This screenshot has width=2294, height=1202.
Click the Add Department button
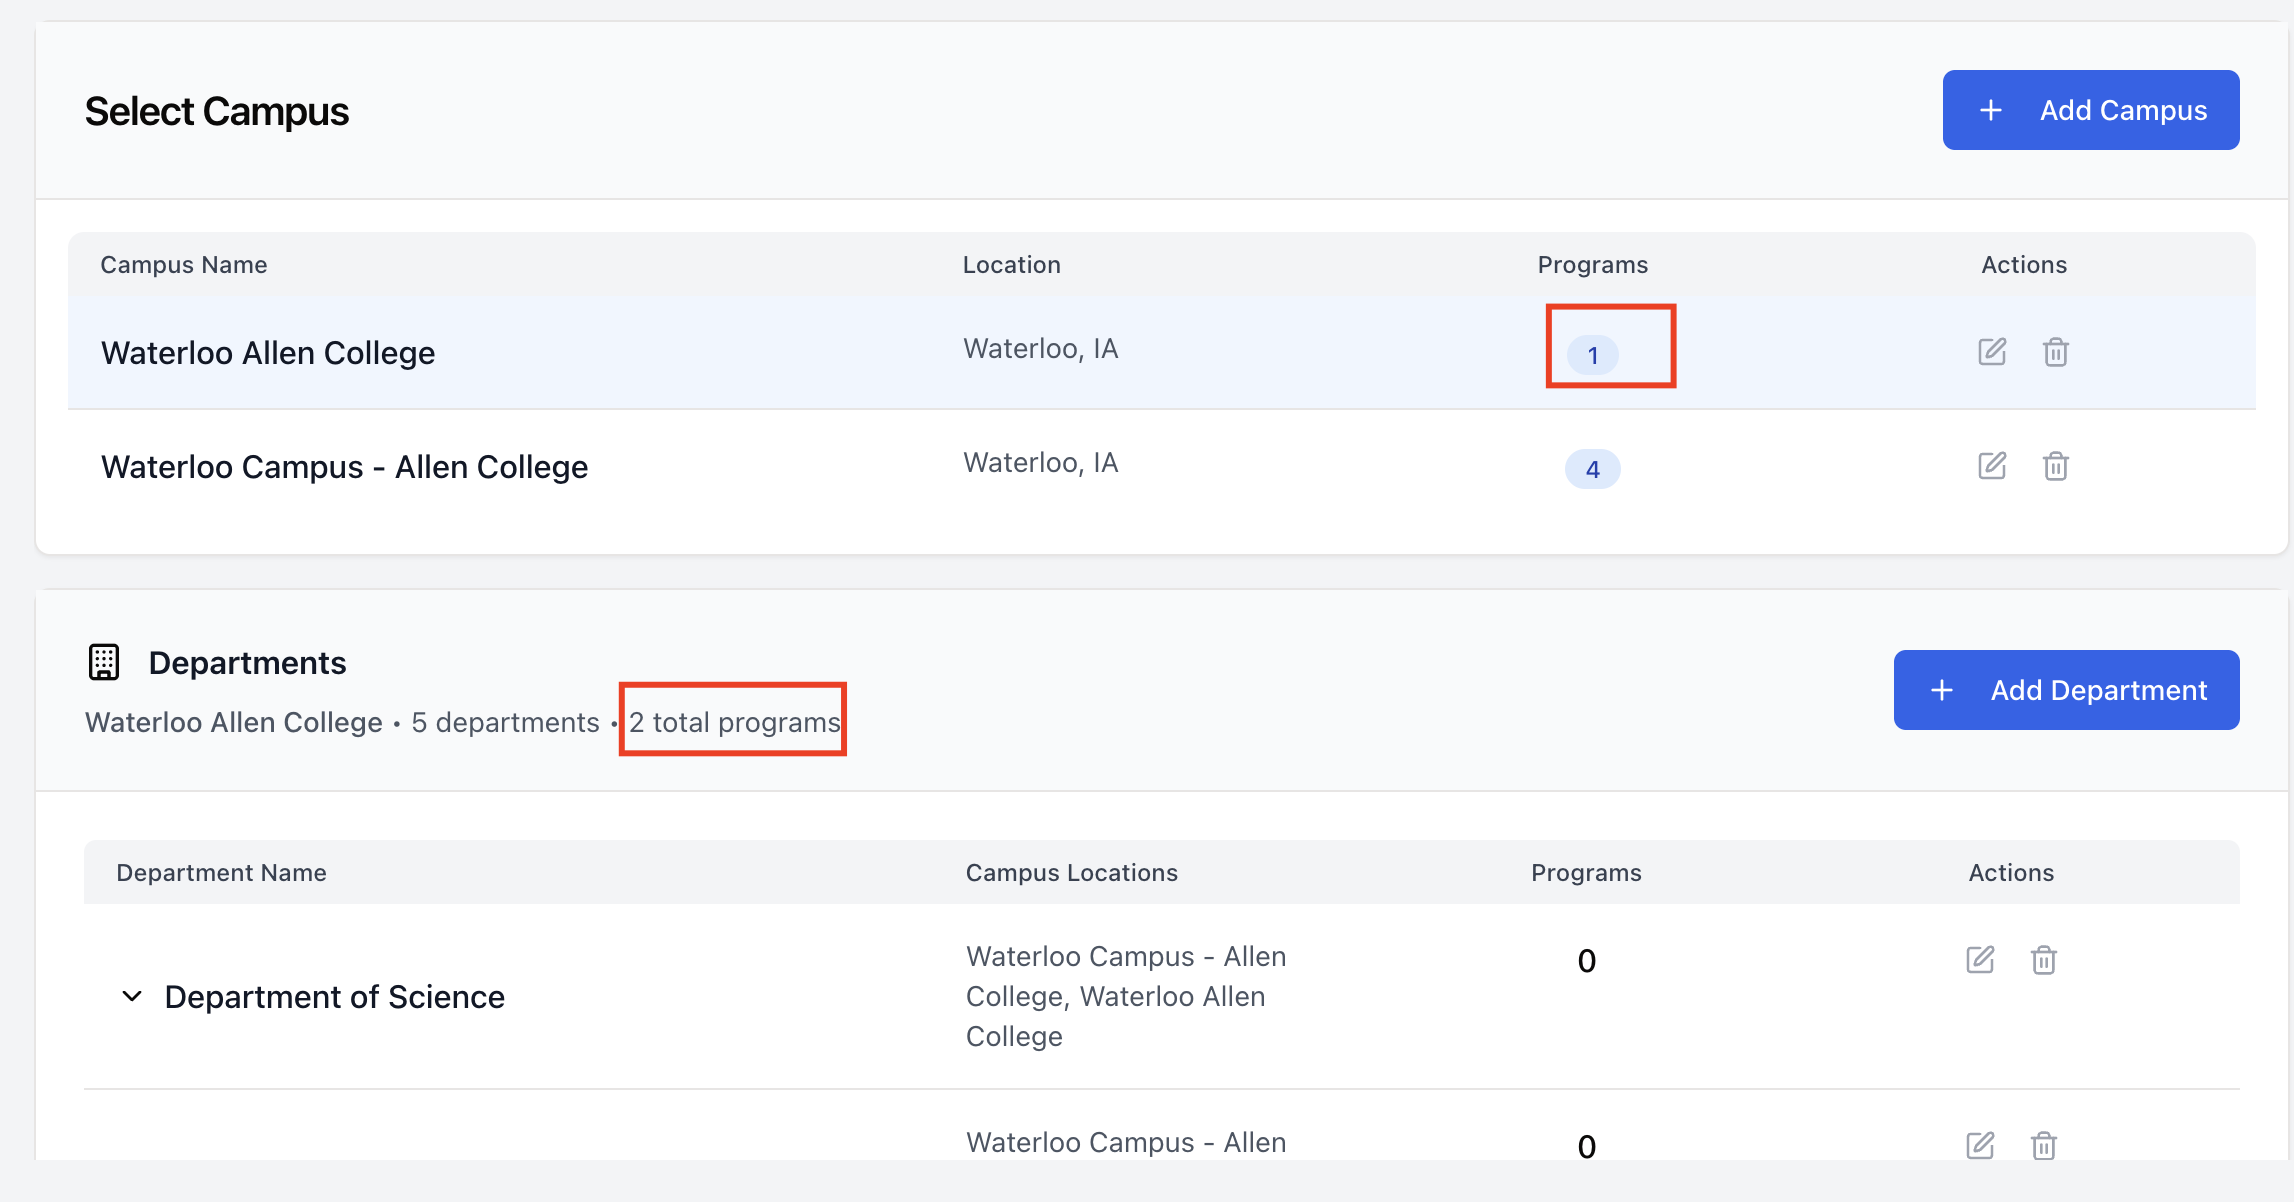(x=2066, y=690)
